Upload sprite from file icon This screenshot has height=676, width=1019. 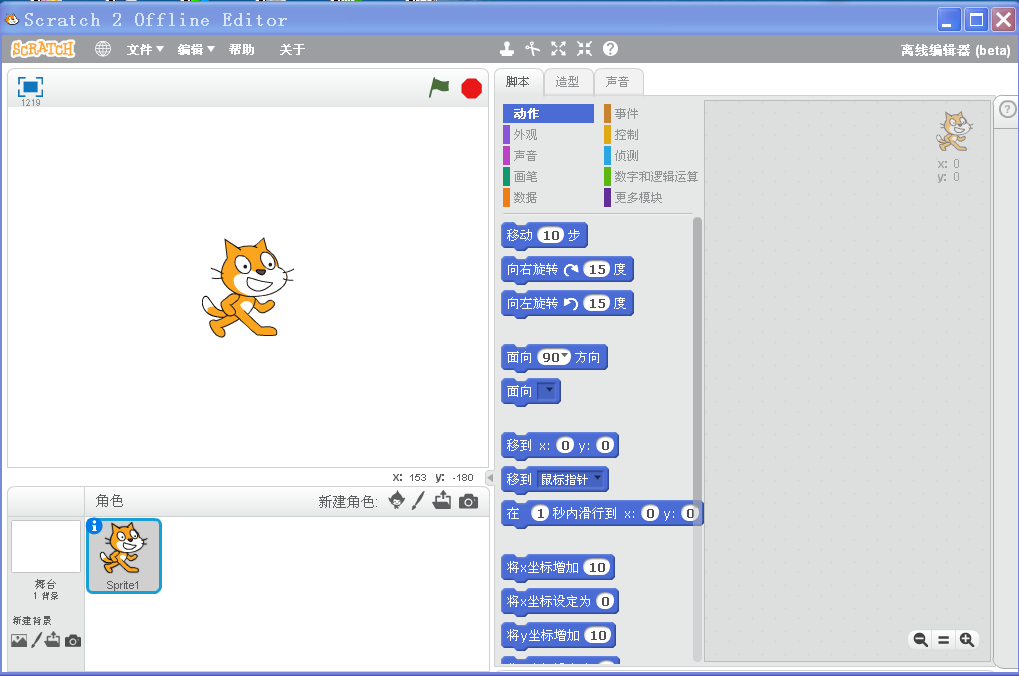pyautogui.click(x=442, y=500)
